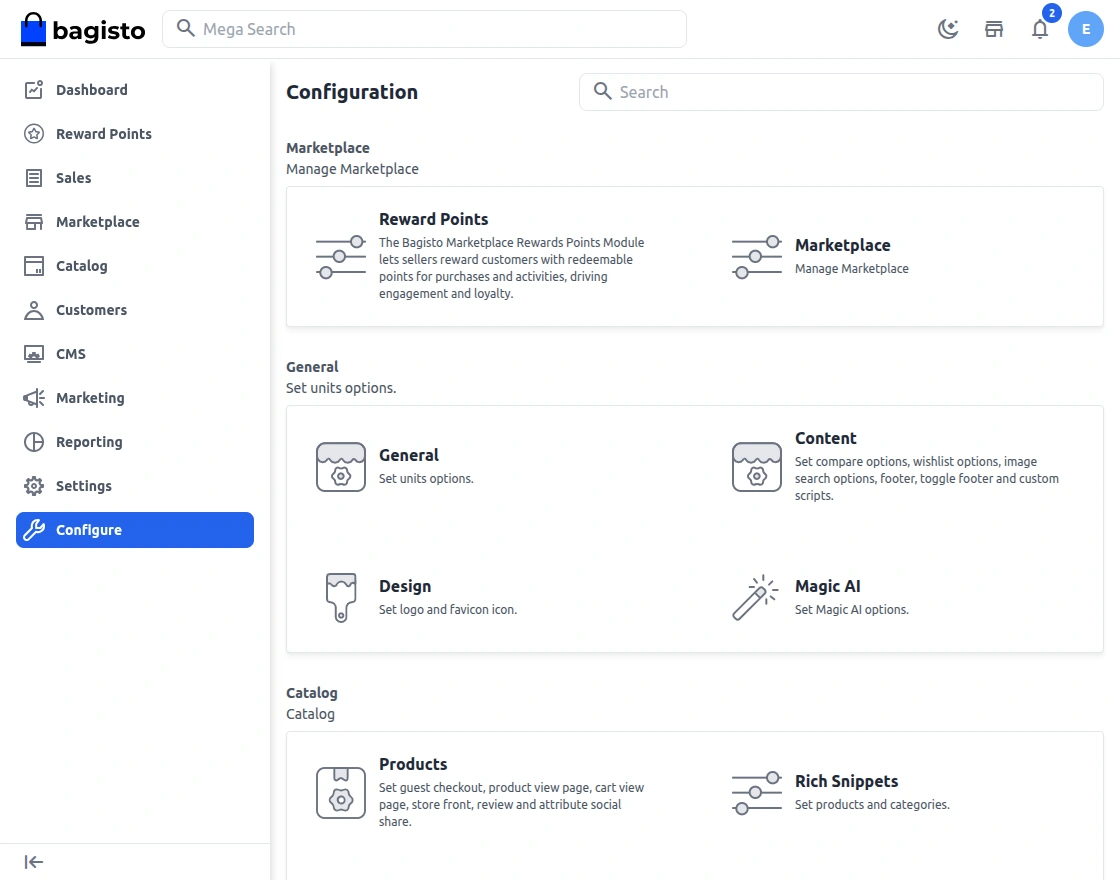
Task: Click the Catalog section heading
Action: (x=311, y=693)
